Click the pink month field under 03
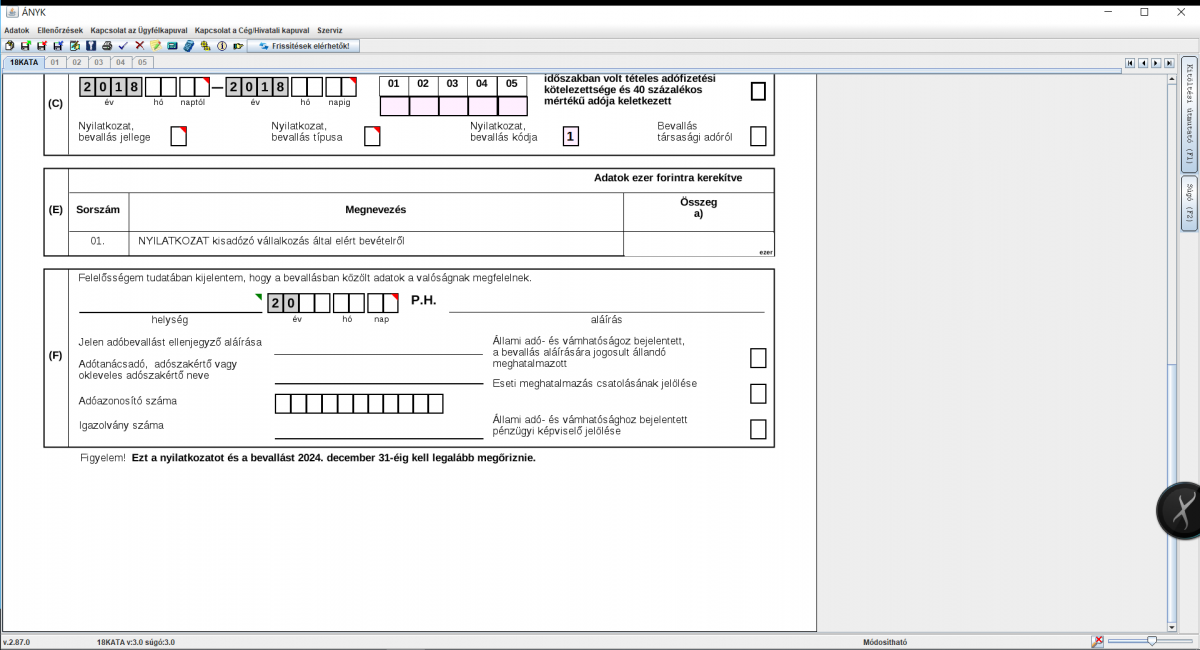This screenshot has width=1200, height=650. (453, 106)
